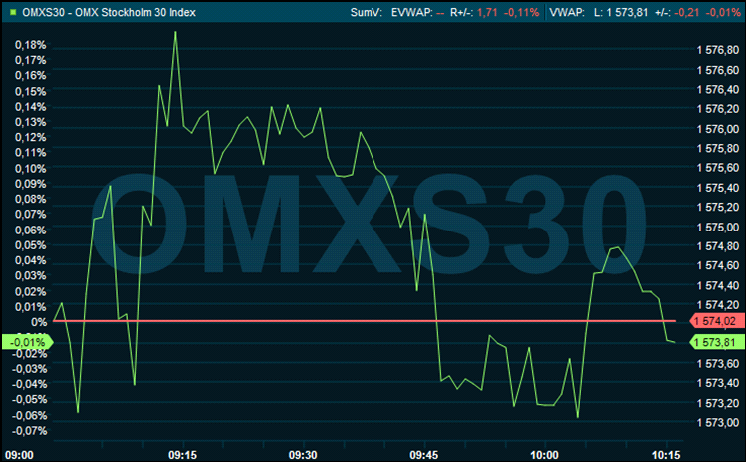Click the 1 574,40 price axis label
The image size is (746, 462).
click(718, 285)
